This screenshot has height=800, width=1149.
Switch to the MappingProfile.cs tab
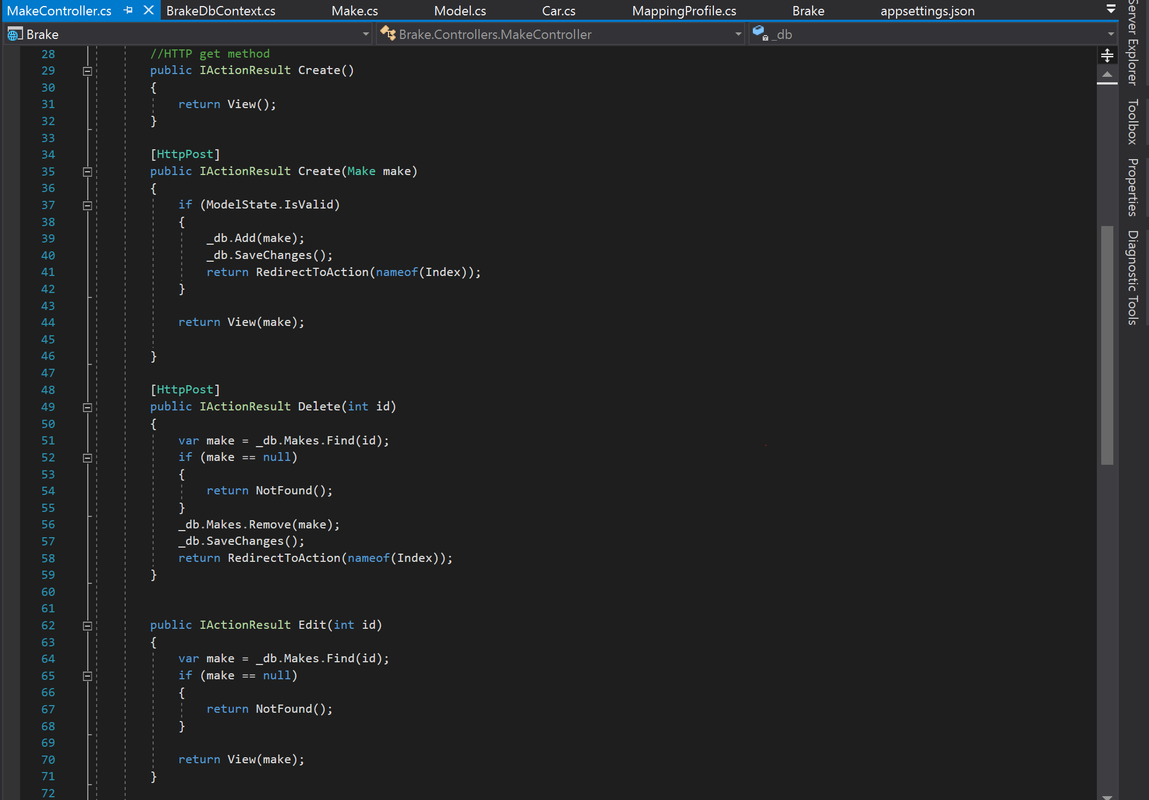coord(684,10)
